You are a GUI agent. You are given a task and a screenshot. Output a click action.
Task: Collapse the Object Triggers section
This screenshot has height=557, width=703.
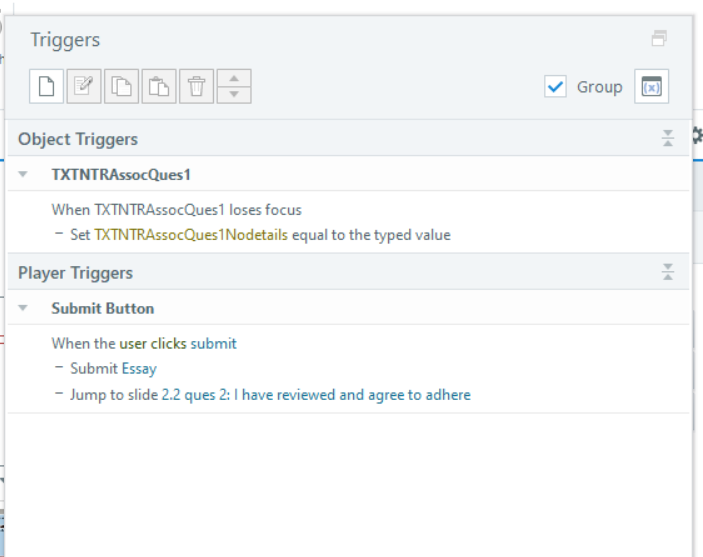click(x=668, y=139)
